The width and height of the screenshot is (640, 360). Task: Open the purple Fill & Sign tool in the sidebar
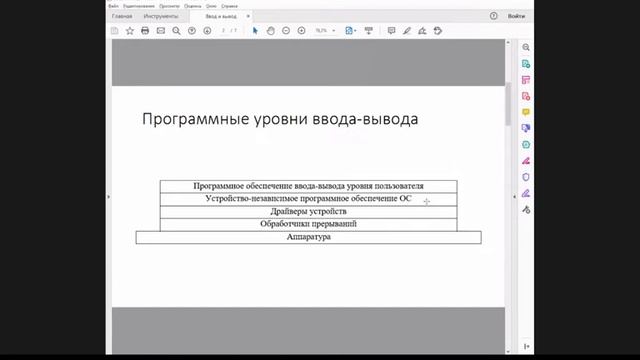pyautogui.click(x=526, y=193)
